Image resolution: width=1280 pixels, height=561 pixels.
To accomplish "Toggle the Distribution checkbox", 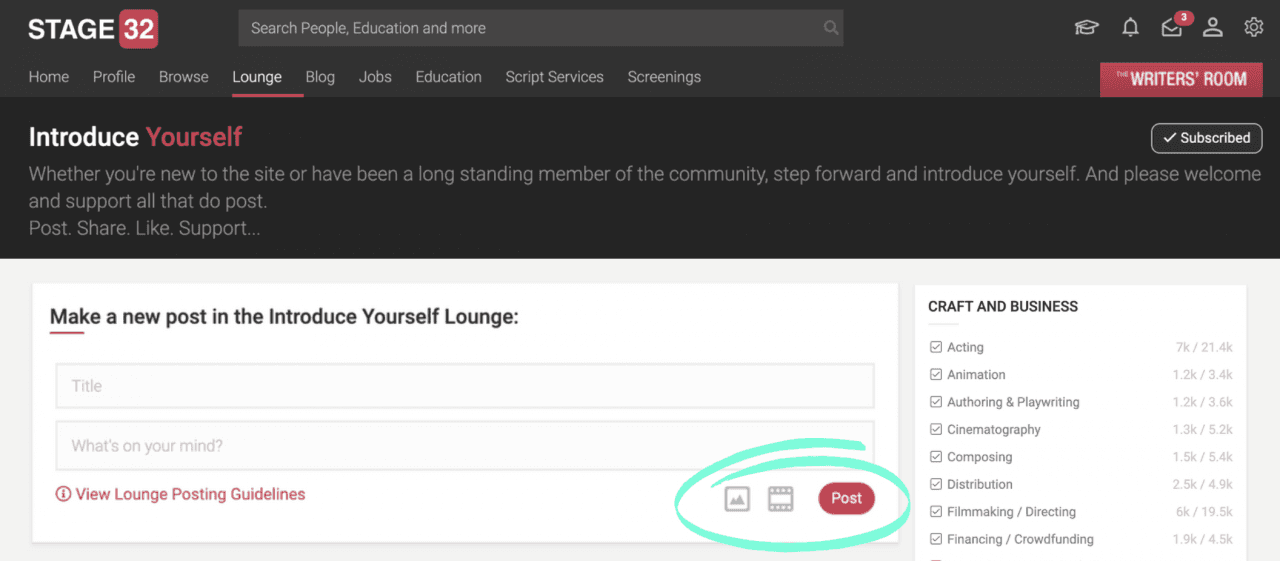I will coord(936,484).
